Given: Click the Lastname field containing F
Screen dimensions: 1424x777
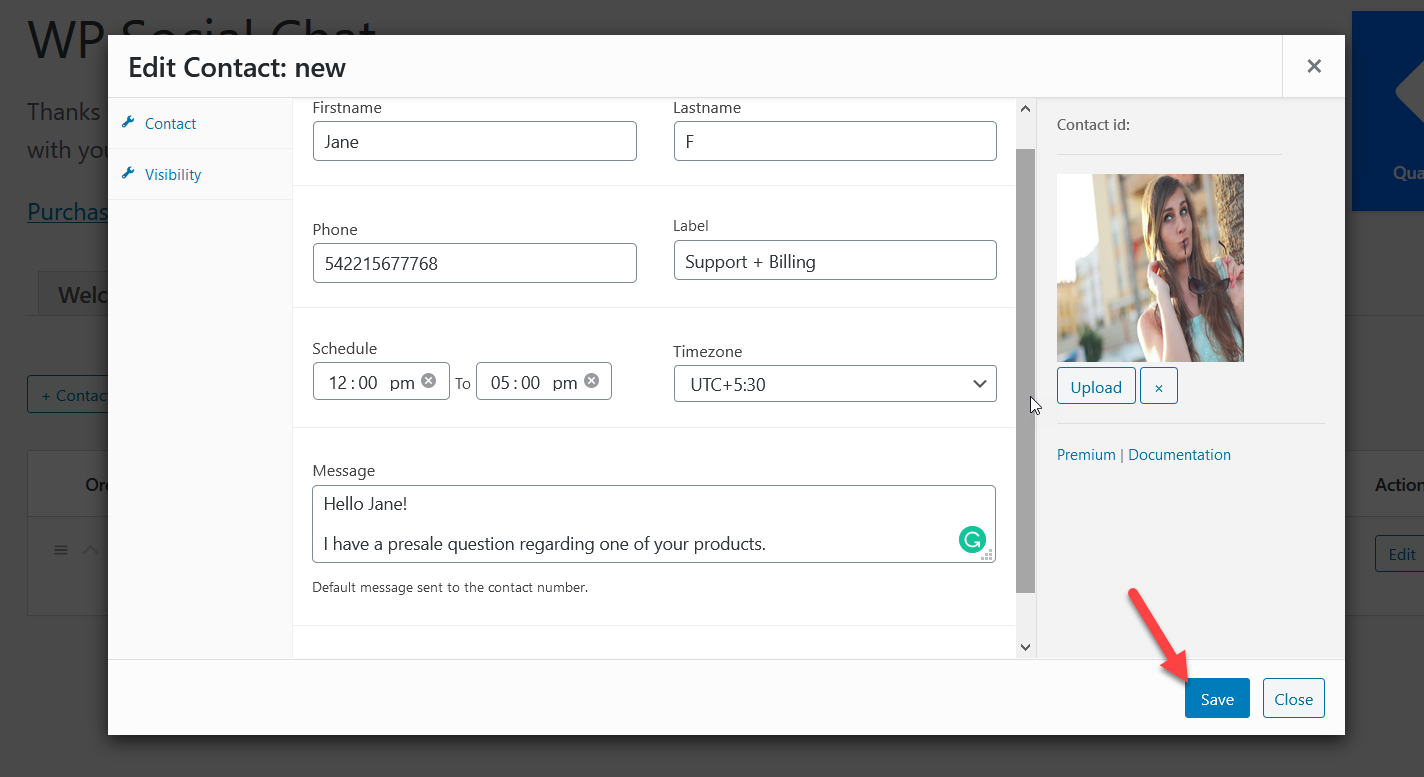Looking at the screenshot, I should click(835, 141).
